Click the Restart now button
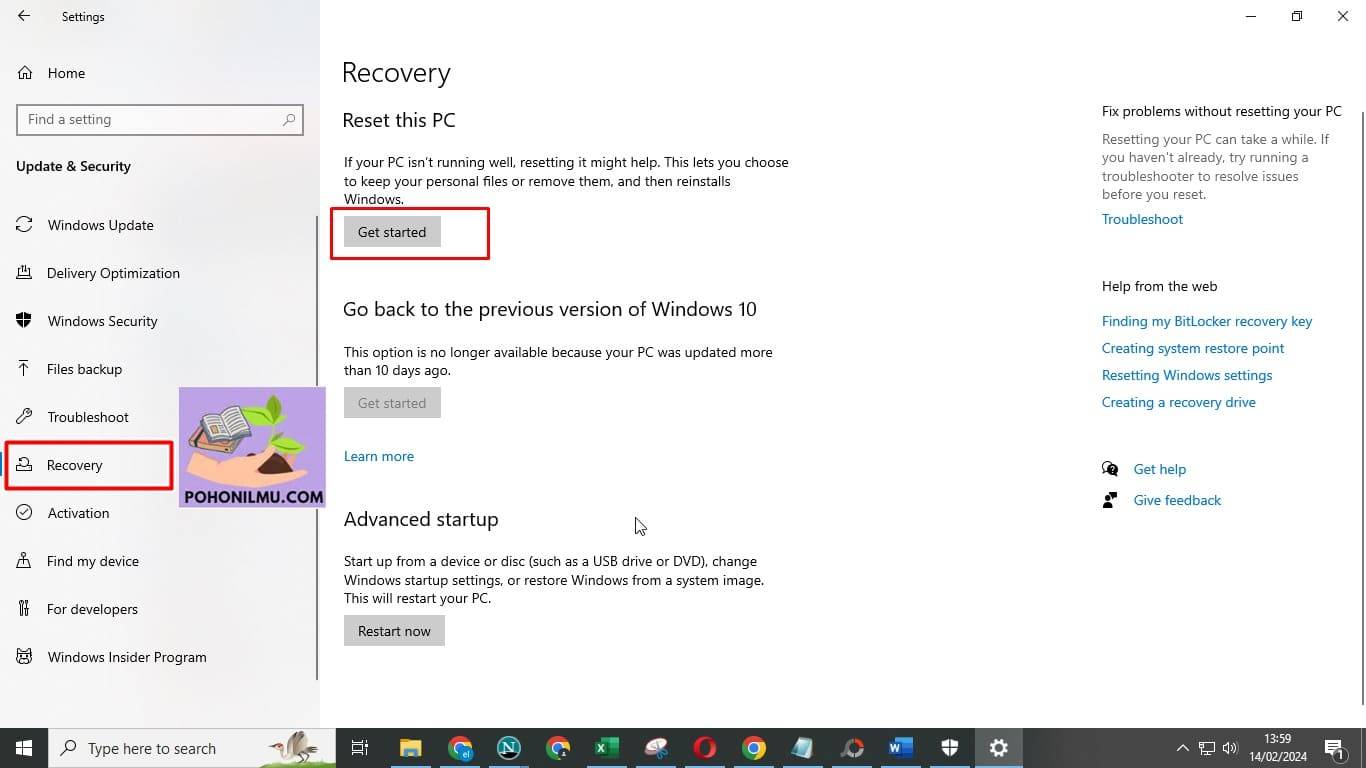Image resolution: width=1366 pixels, height=768 pixels. 394,631
